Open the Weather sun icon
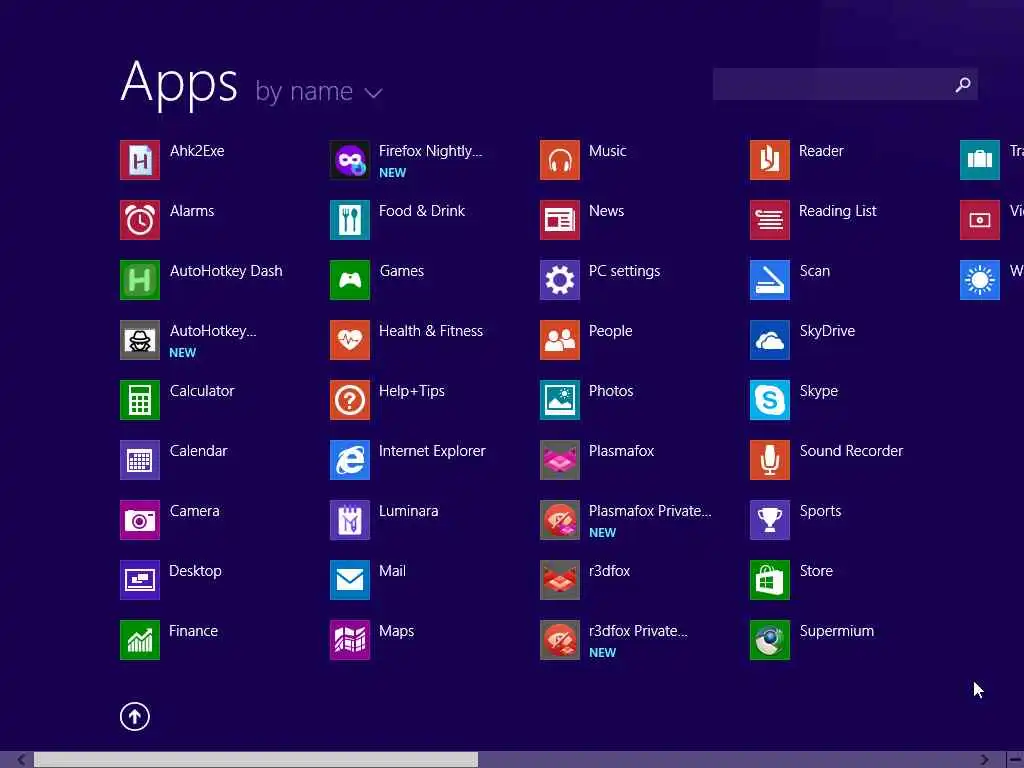1024x768 pixels. (x=980, y=280)
